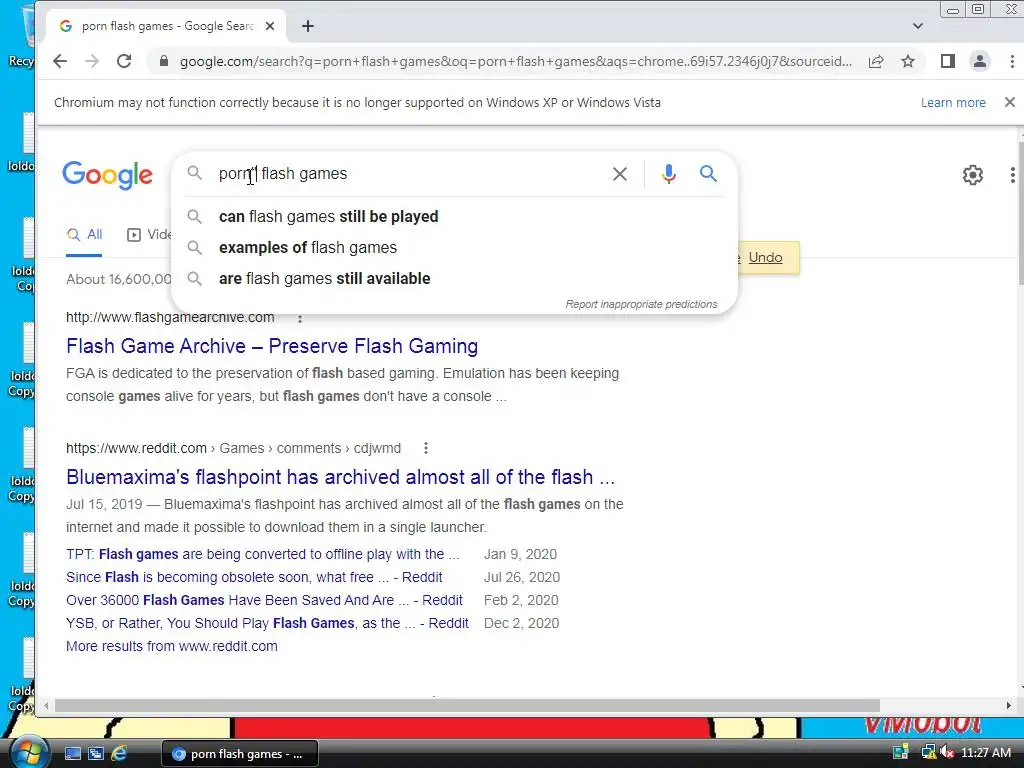
Task: Click the address bar URL
Action: pos(515,61)
